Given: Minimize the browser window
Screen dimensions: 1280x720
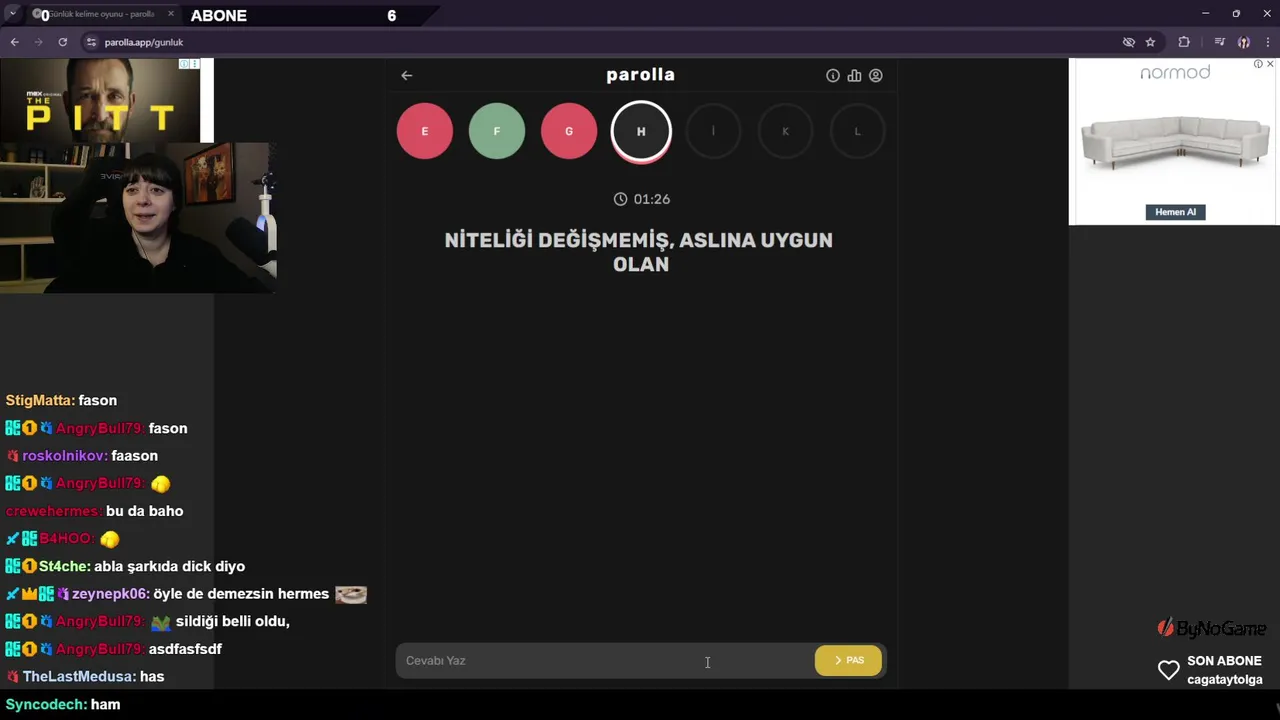Looking at the screenshot, I should [1205, 14].
